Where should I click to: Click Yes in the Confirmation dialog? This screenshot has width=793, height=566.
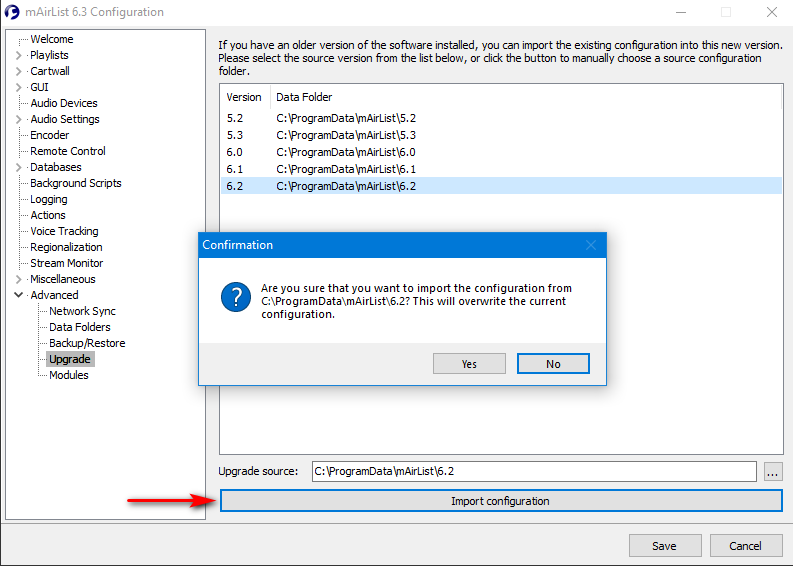(x=469, y=364)
